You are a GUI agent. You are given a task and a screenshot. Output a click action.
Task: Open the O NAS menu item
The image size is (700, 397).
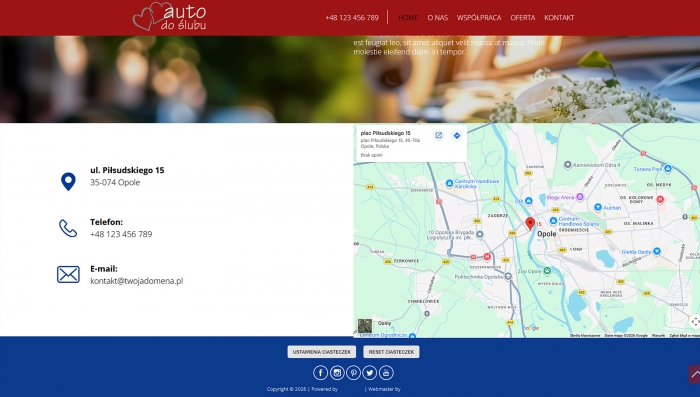(x=438, y=18)
